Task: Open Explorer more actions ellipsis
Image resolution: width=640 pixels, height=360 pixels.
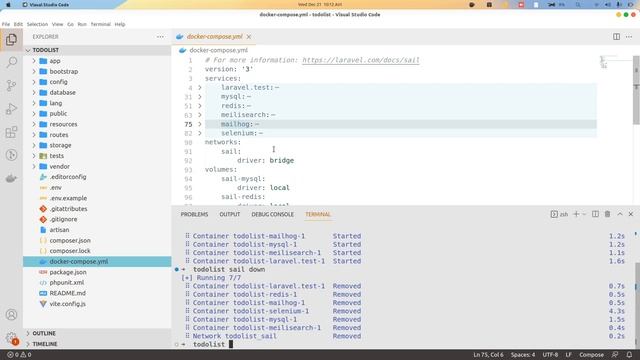Action: 160,37
